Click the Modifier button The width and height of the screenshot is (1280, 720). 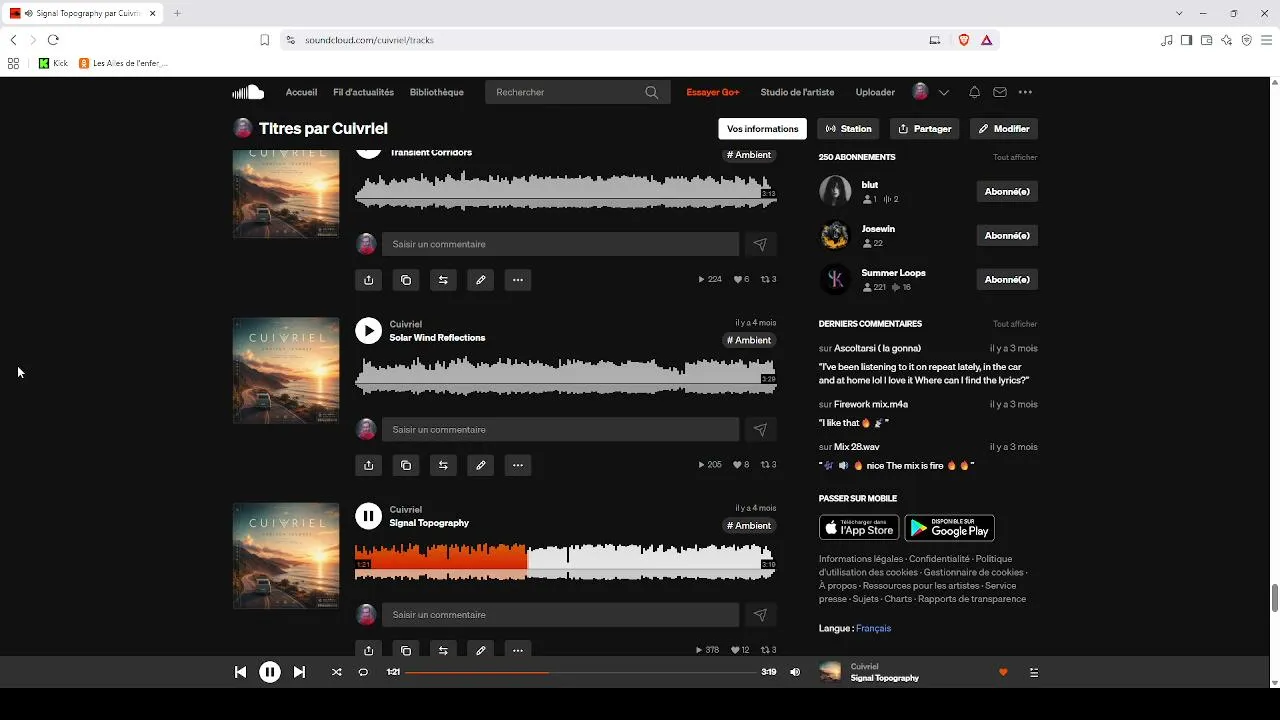(1004, 129)
